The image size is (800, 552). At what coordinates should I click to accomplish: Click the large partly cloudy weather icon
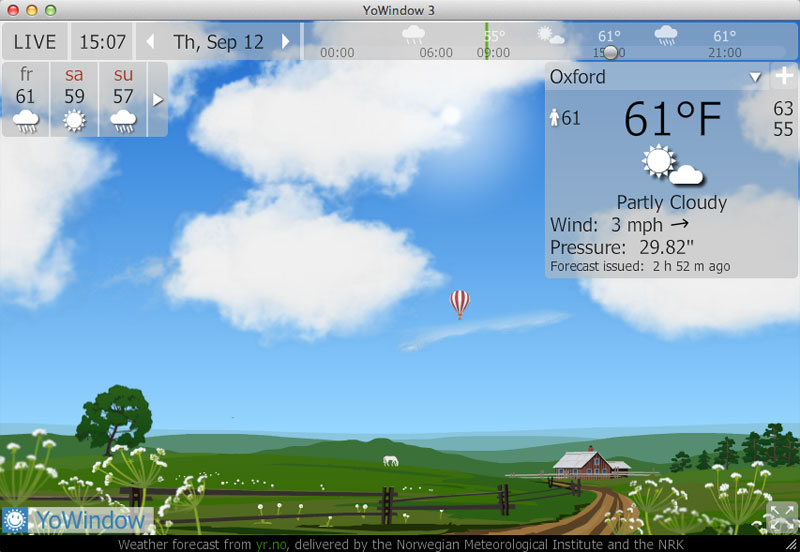point(672,164)
